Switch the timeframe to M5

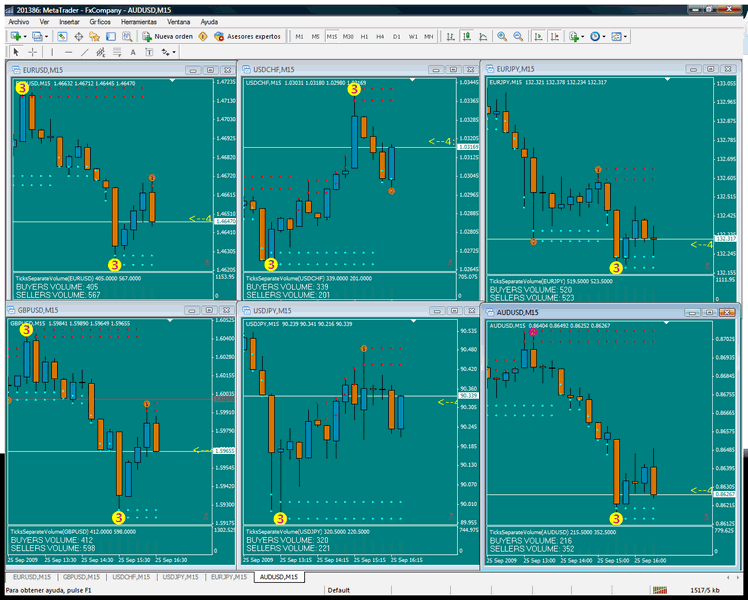tap(316, 36)
